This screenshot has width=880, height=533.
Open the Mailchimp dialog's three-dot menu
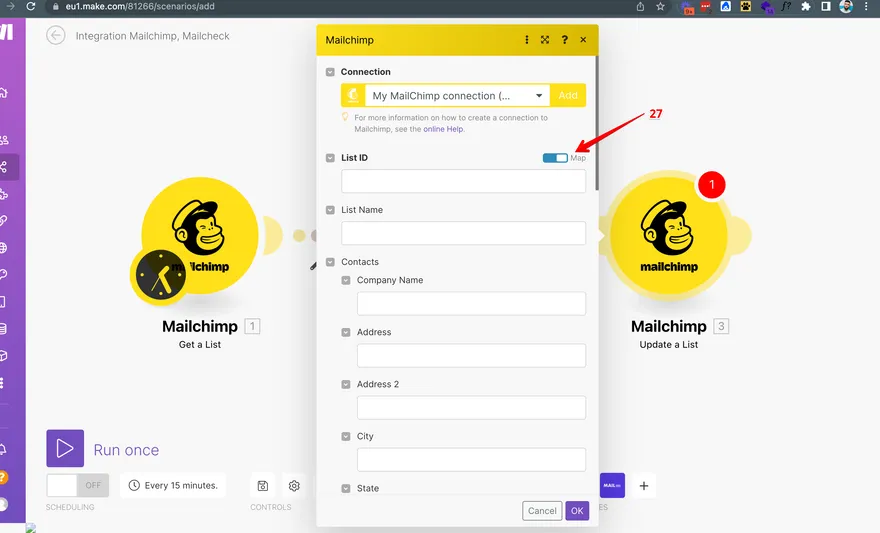(526, 40)
